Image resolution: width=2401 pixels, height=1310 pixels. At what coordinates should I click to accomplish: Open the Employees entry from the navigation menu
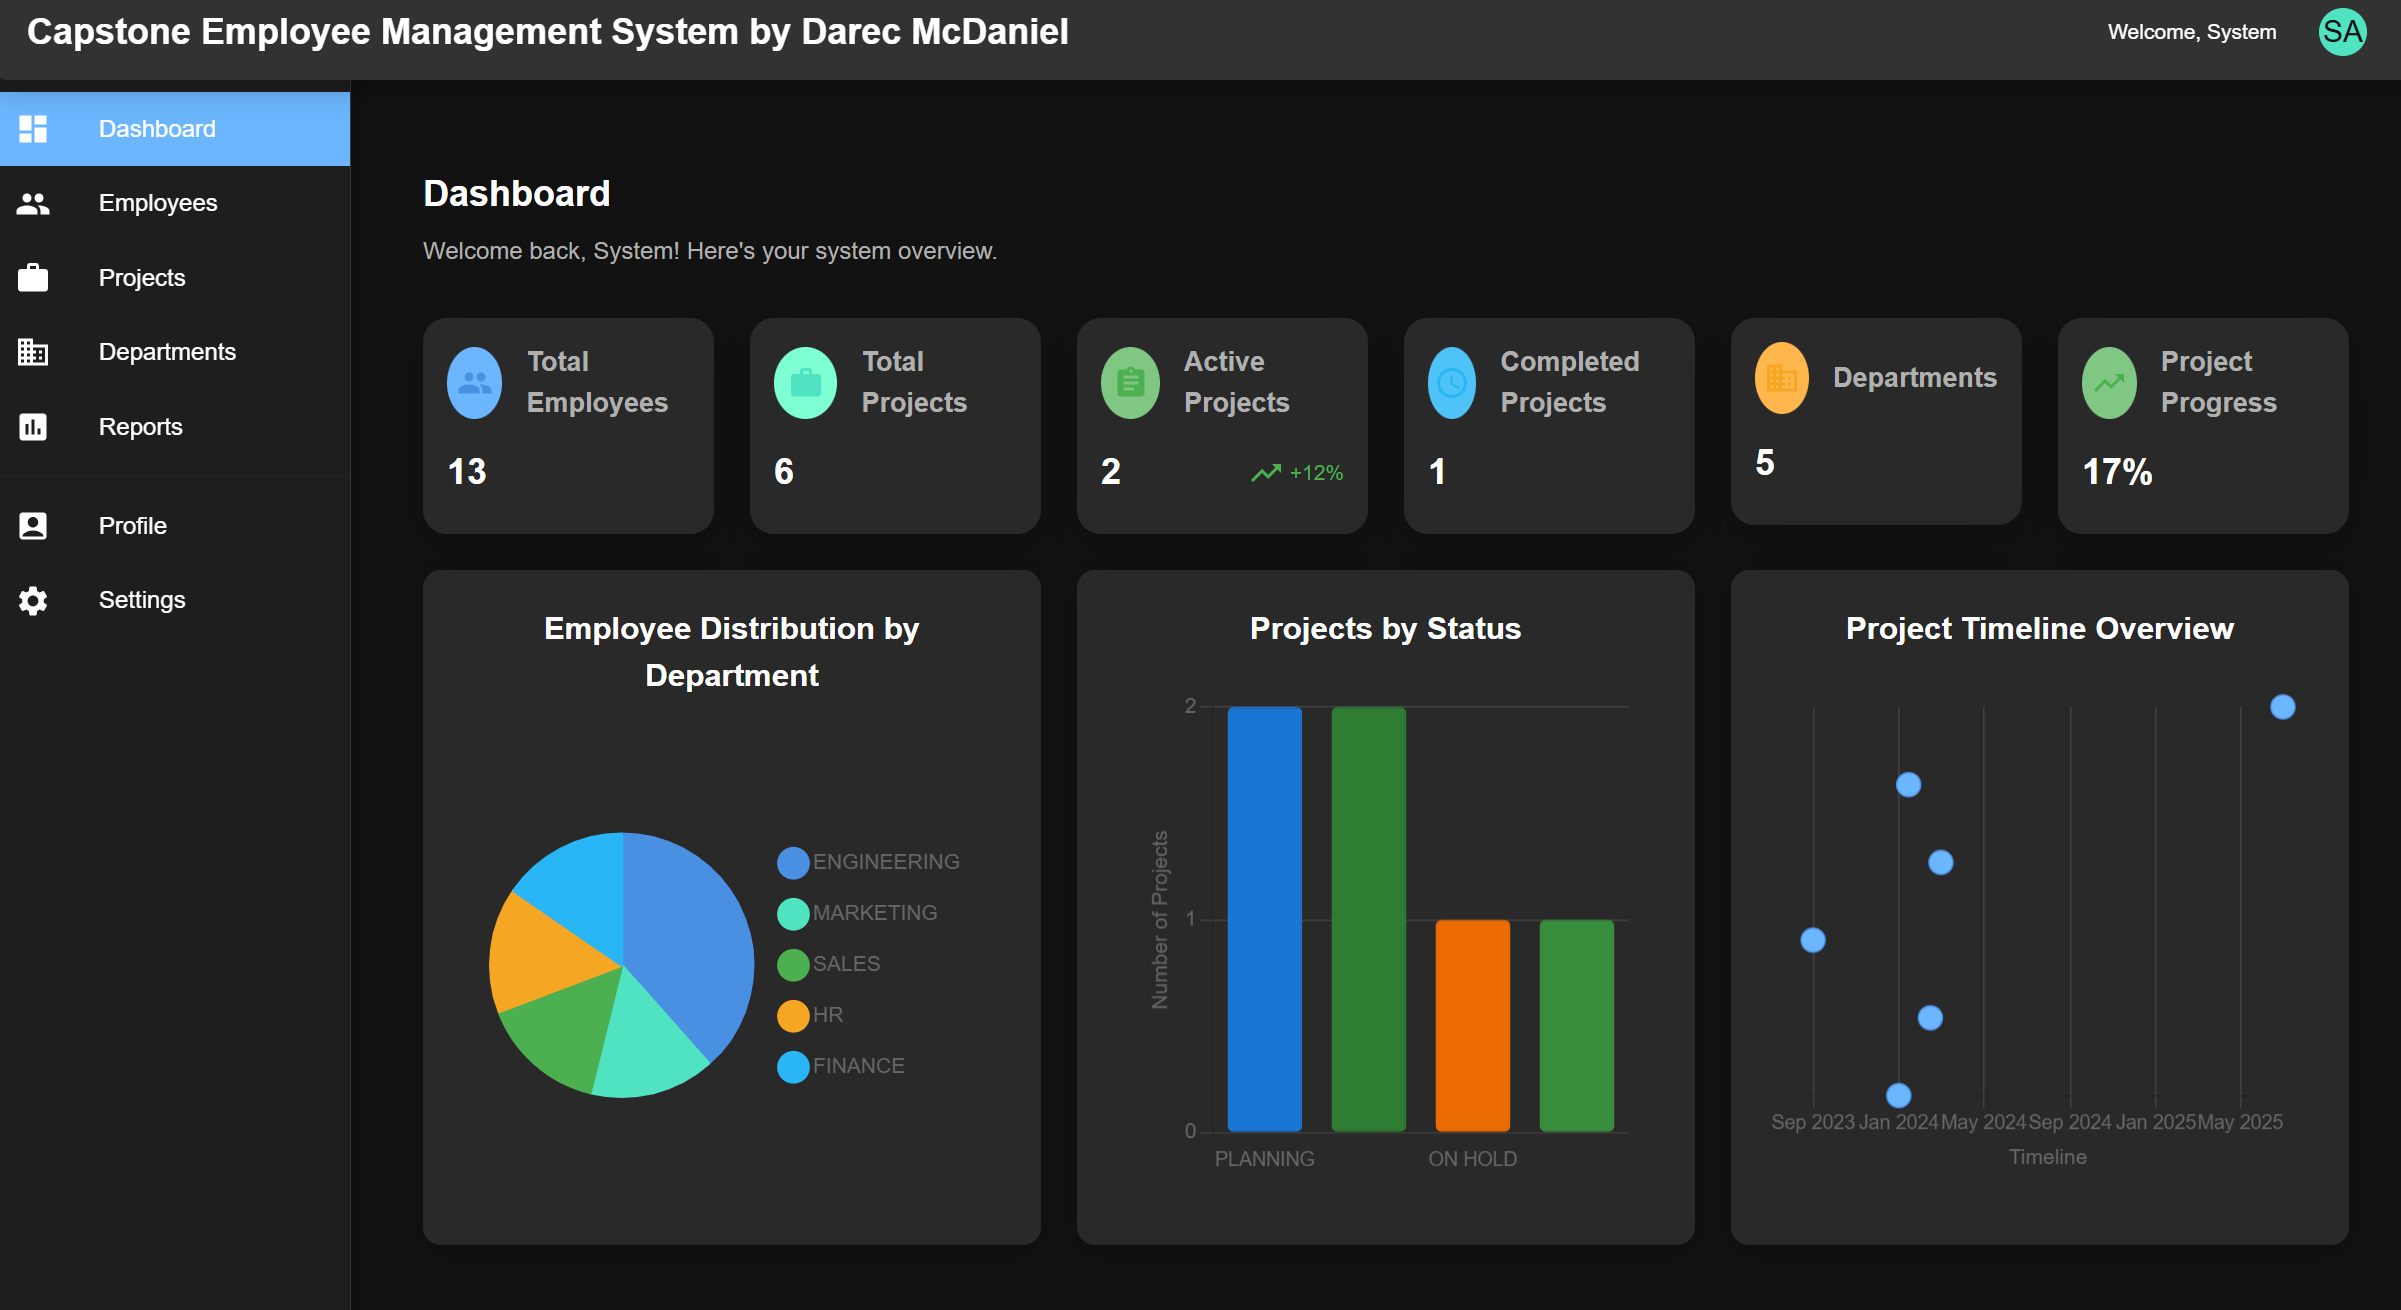(157, 202)
